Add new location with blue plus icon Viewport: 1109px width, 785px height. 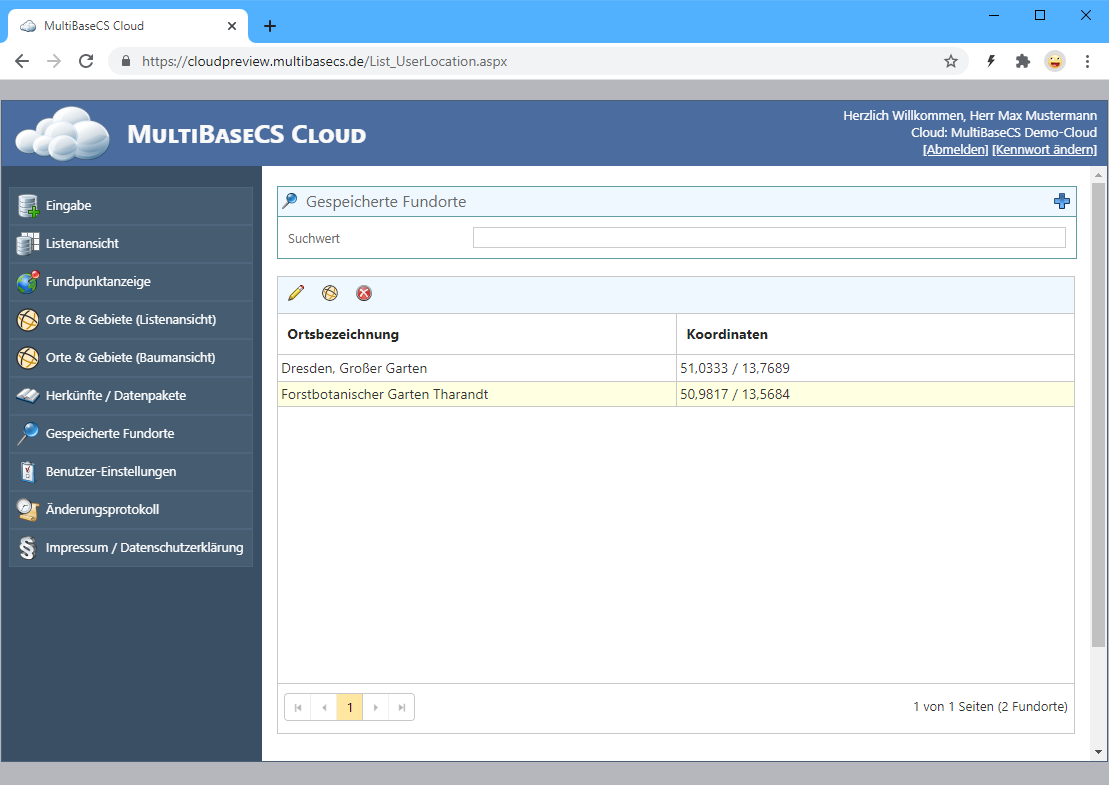click(x=1062, y=201)
